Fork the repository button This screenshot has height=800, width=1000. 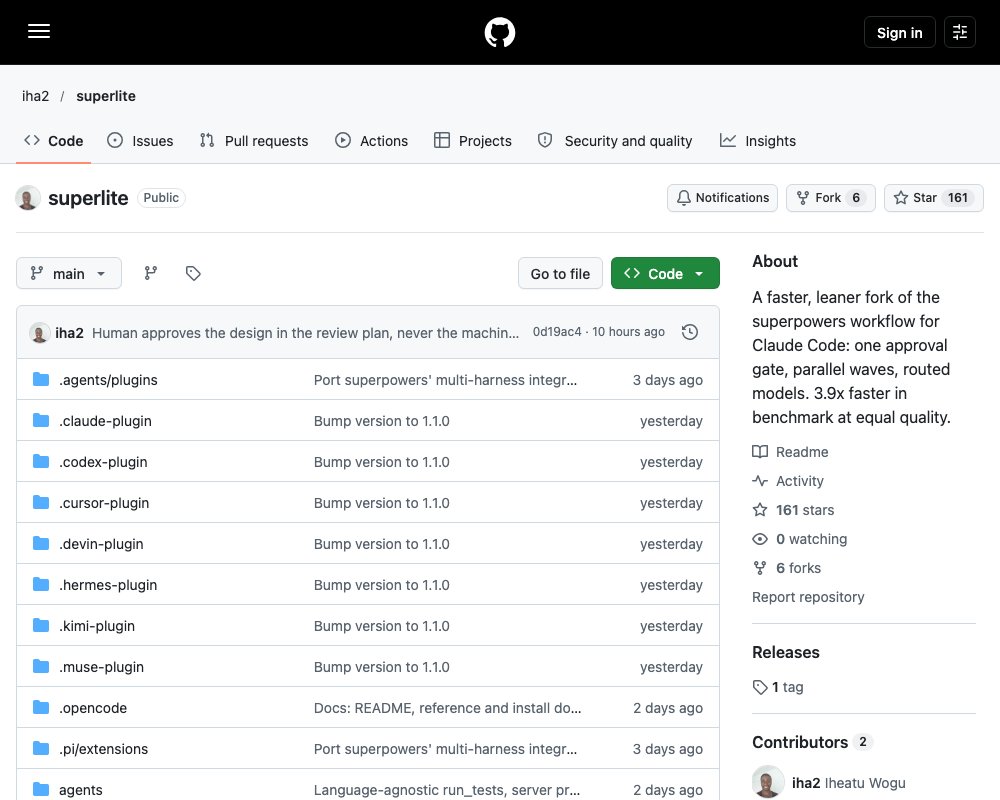(x=830, y=198)
